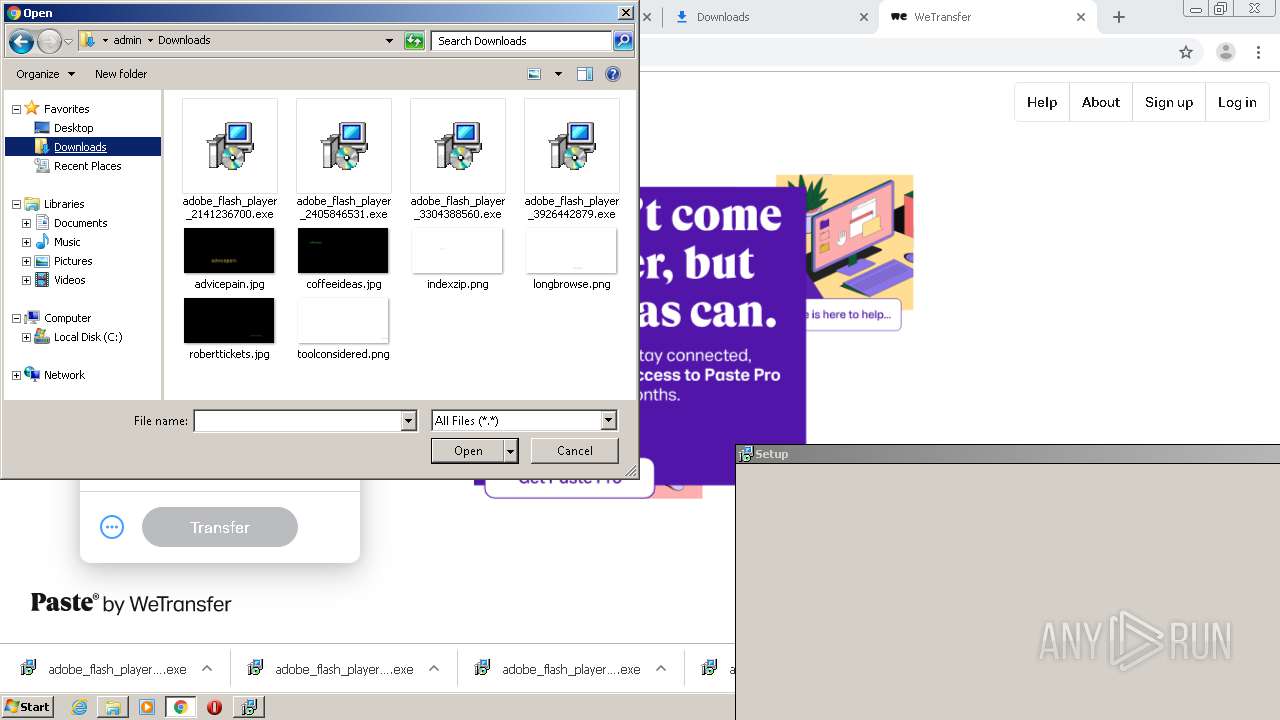Screen dimensions: 1280x720
Task: Open a new Chrome tab
Action: click(x=1119, y=17)
